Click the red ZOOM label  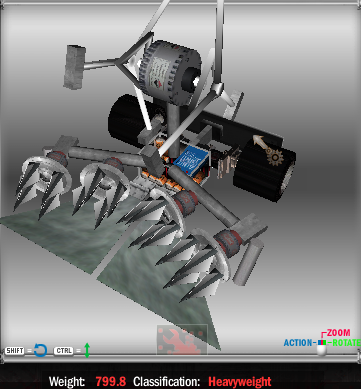[338, 333]
